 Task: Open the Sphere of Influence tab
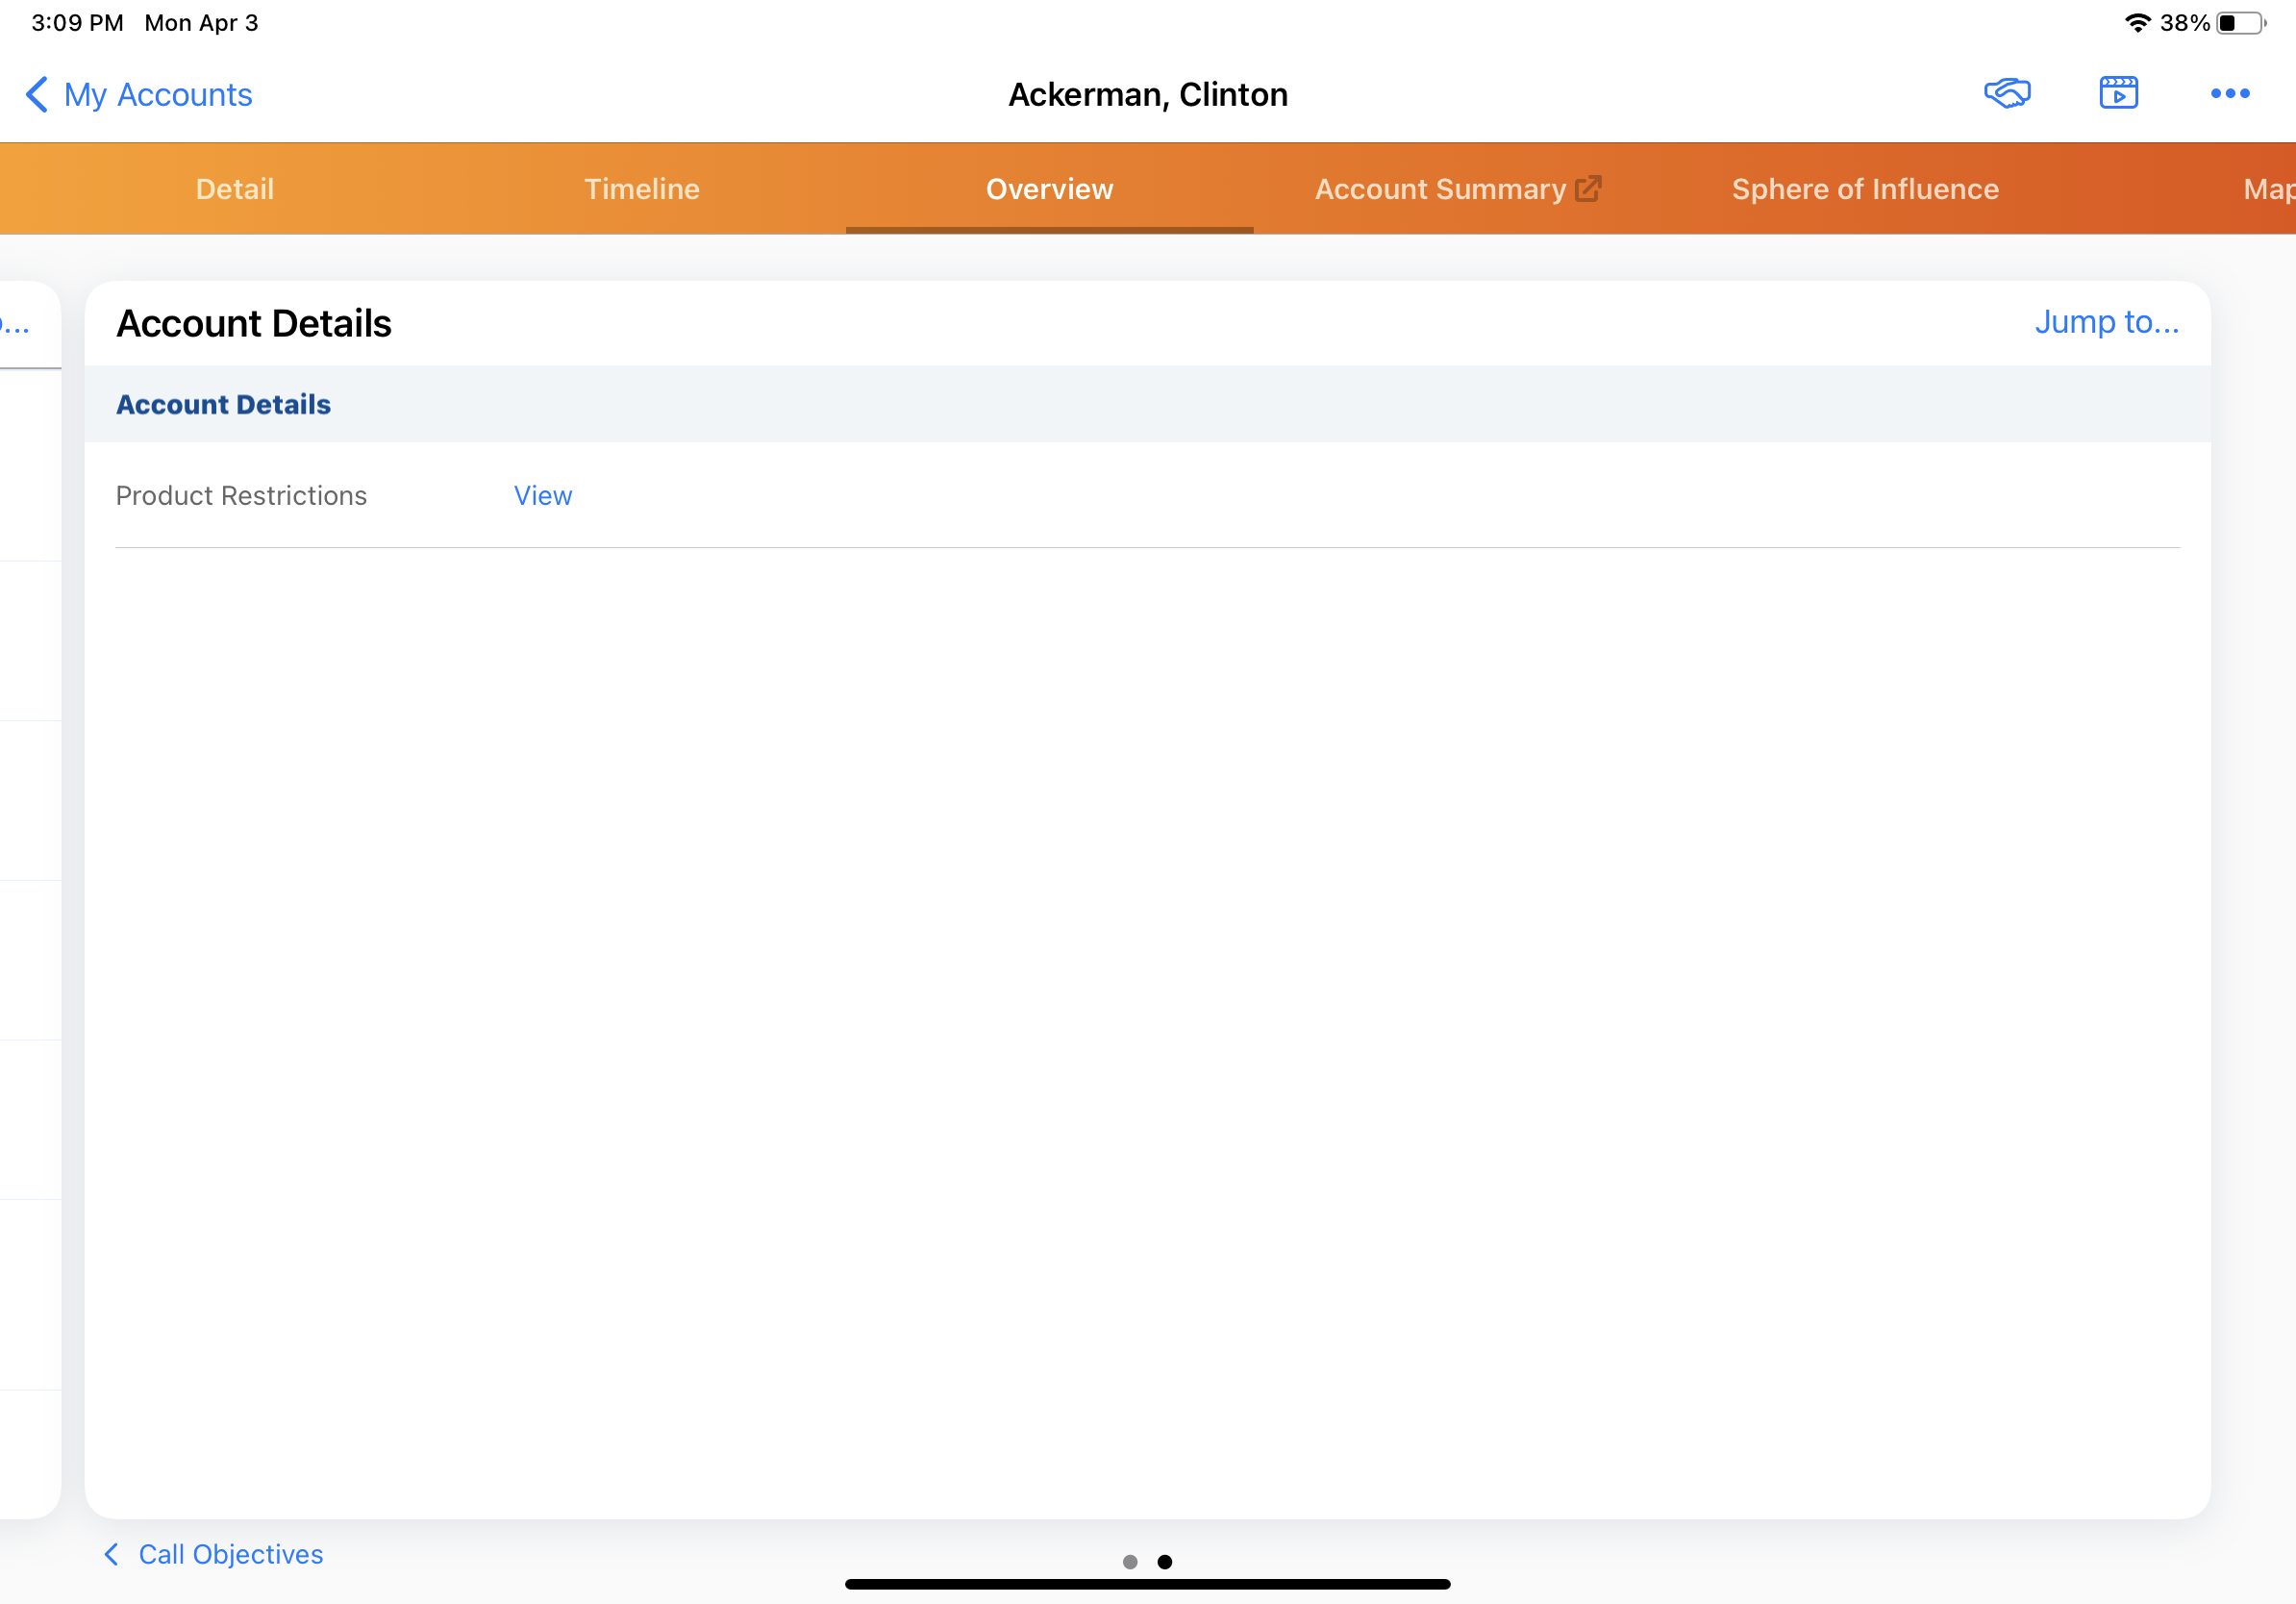[1865, 189]
